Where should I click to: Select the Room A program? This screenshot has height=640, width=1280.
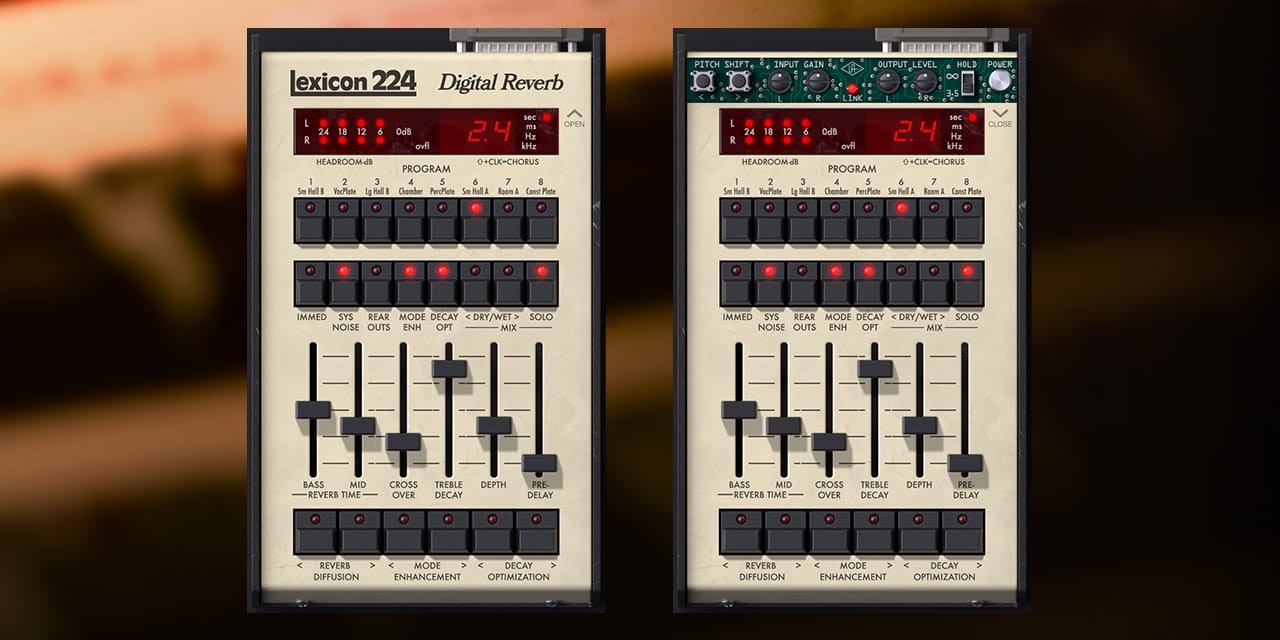(x=508, y=216)
